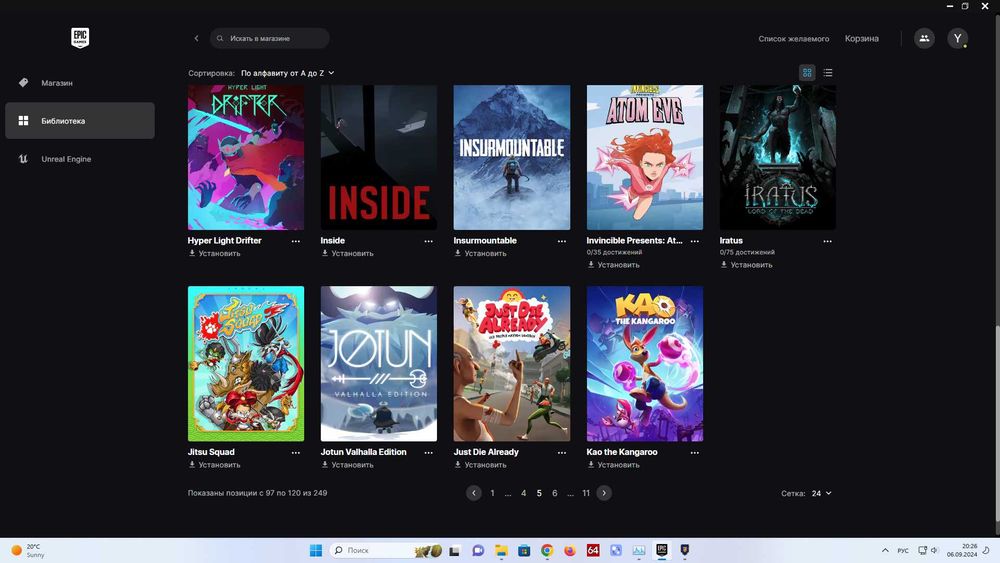The image size is (1000, 563).
Task: Focus the store search field
Action: (270, 38)
